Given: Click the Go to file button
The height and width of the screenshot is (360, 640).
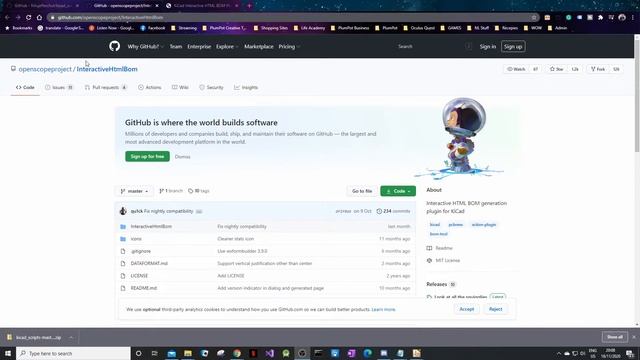Looking at the screenshot, I should tap(362, 191).
